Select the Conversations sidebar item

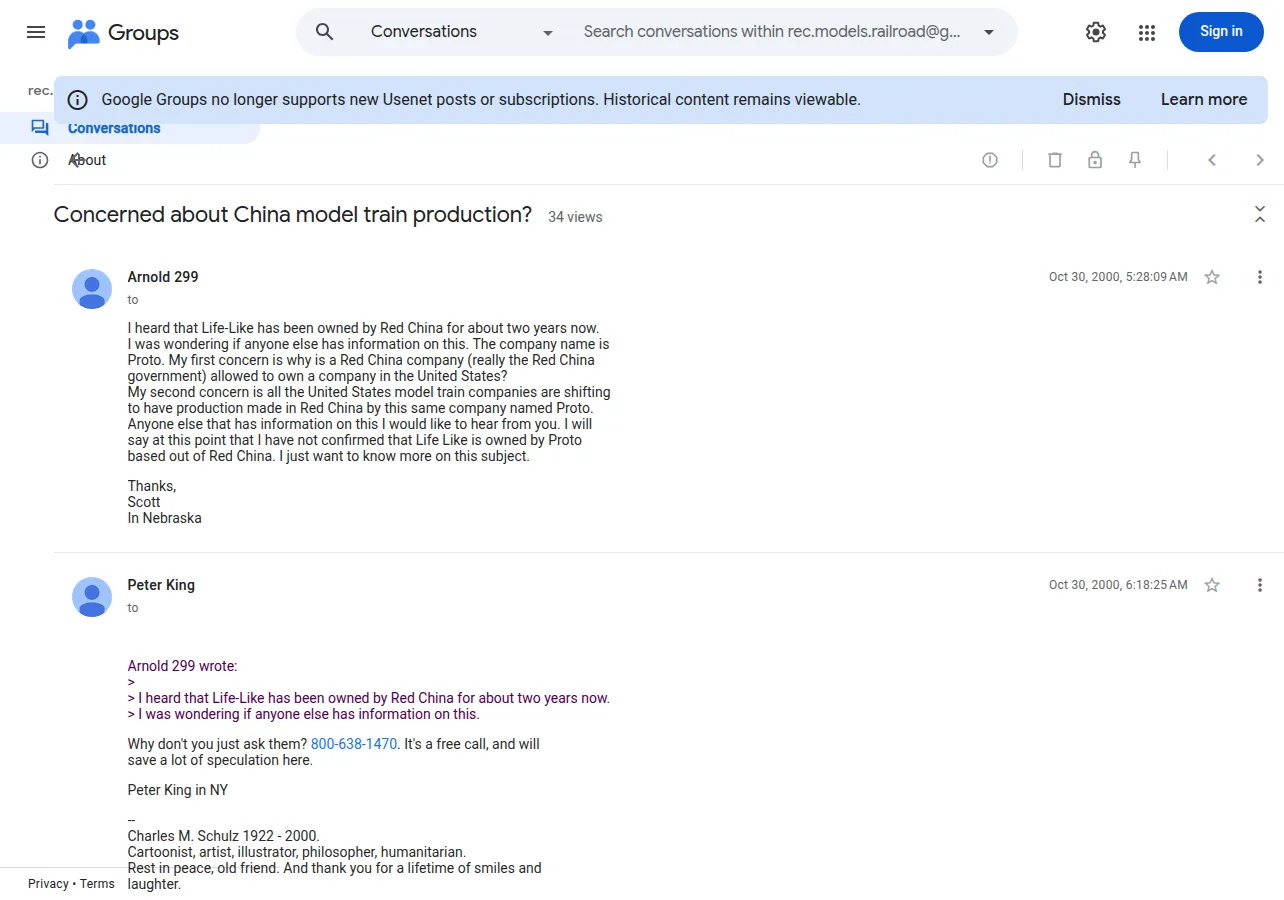(x=130, y=128)
